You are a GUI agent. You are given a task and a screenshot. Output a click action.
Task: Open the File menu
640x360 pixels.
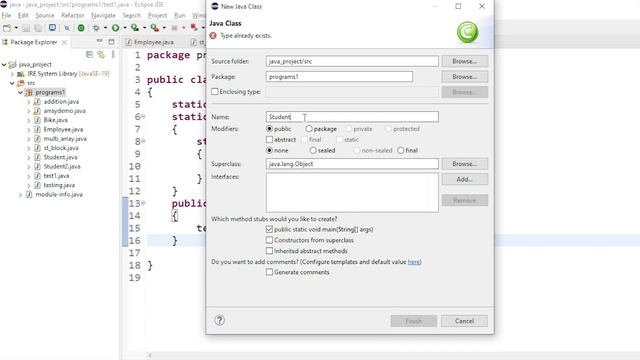click(x=6, y=15)
